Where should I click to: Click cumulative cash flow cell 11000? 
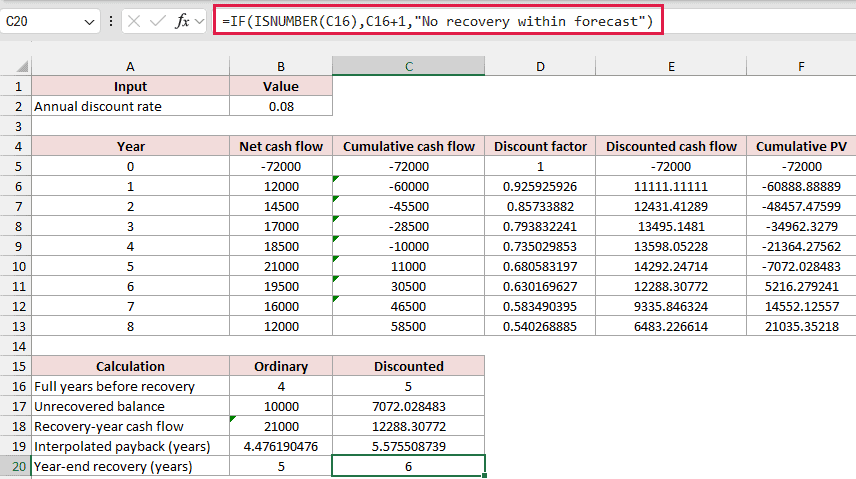(408, 267)
